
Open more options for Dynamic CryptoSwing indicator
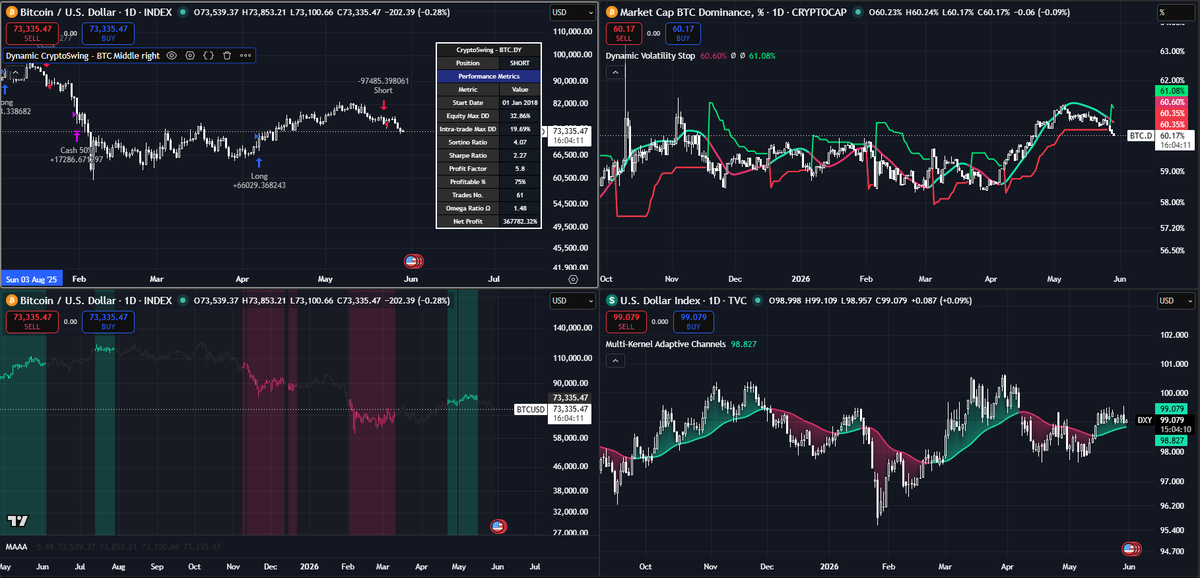coord(245,56)
